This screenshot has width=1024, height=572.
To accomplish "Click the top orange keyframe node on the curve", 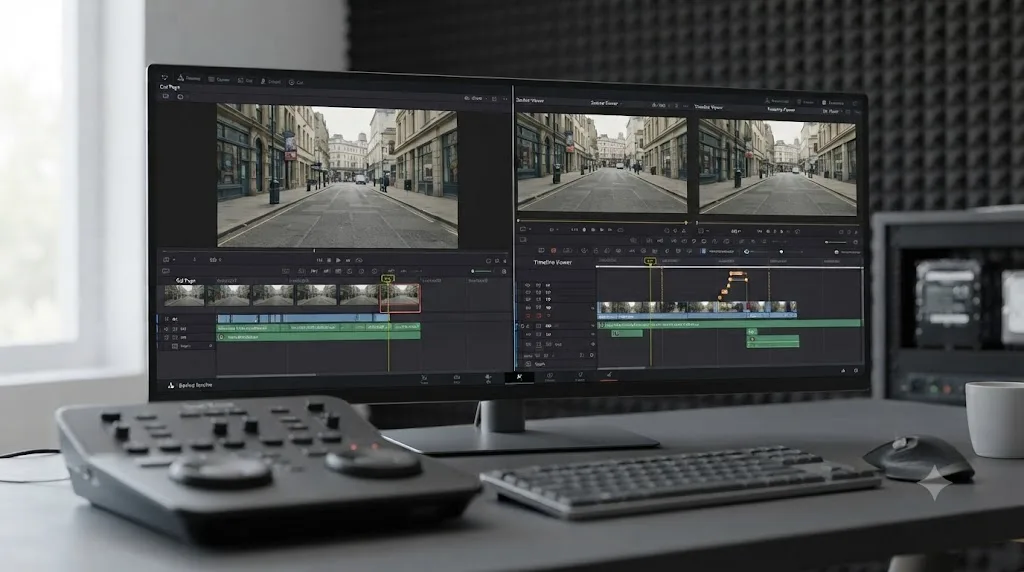I will 737,274.
